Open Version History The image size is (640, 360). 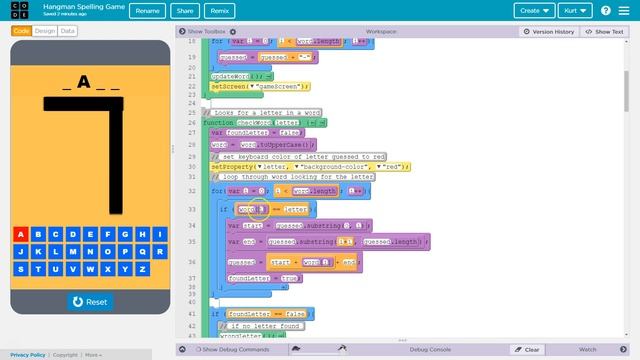549,31
